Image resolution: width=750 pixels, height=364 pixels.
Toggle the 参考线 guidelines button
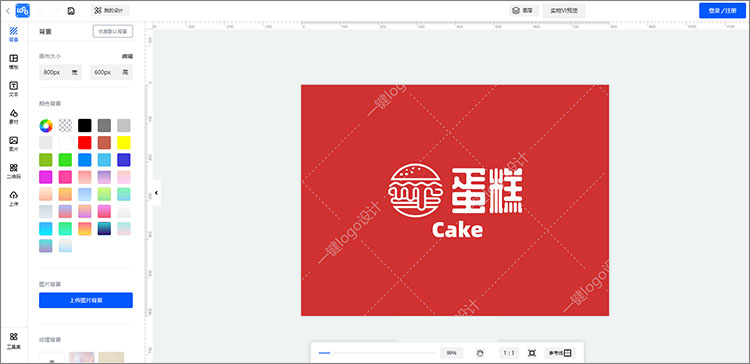560,353
